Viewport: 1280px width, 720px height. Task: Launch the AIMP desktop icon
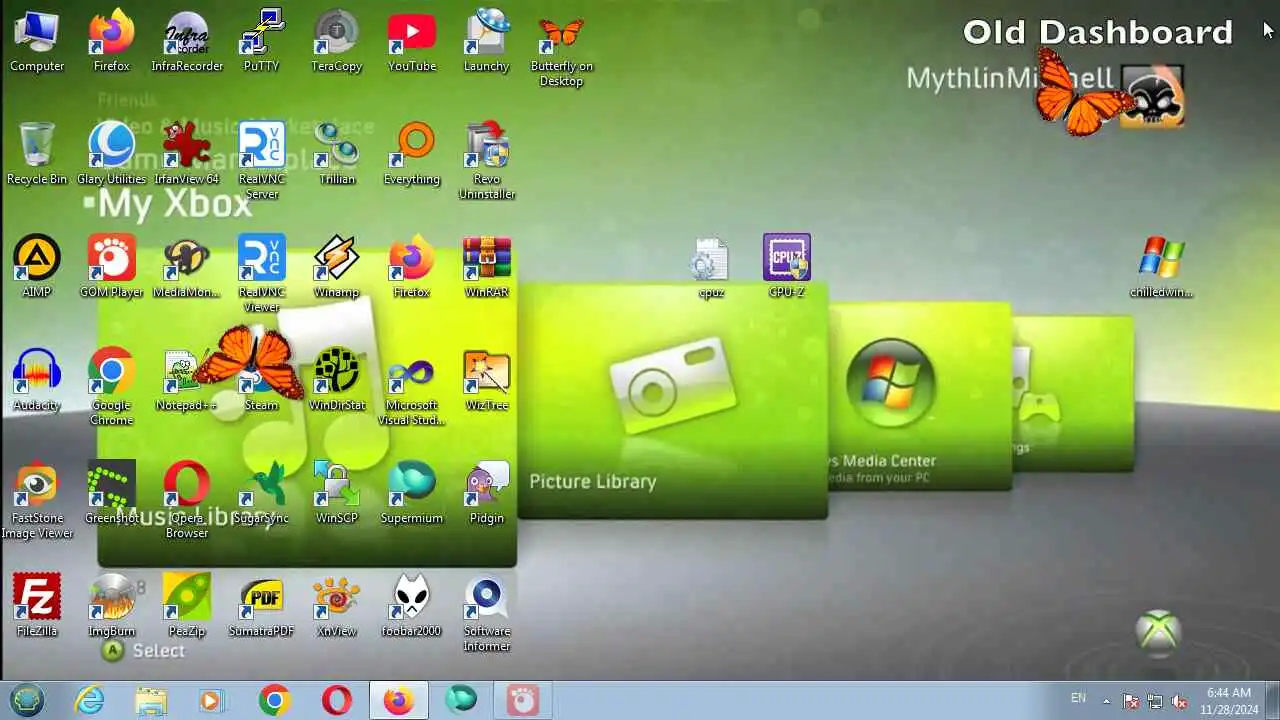[x=37, y=267]
